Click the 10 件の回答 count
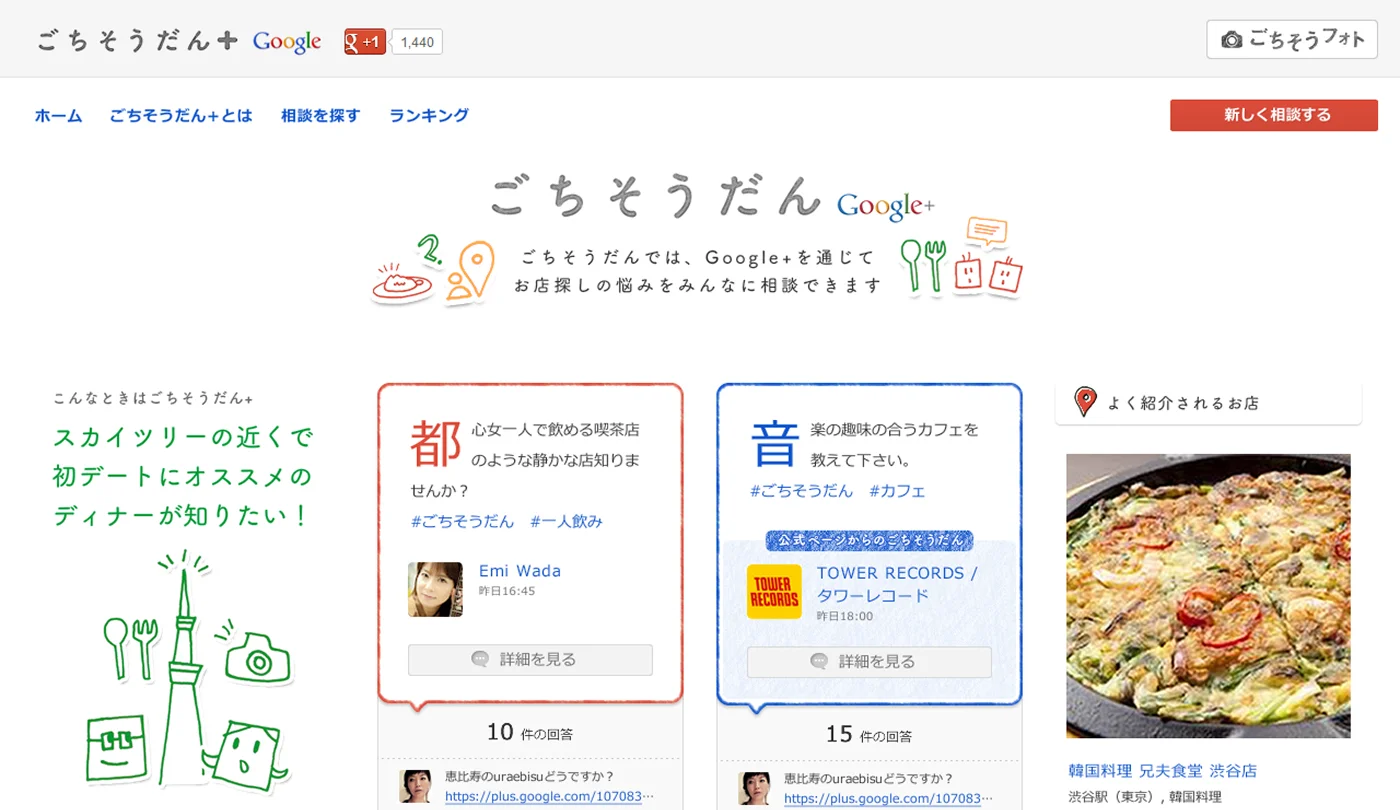This screenshot has width=1400, height=810. 530,733
